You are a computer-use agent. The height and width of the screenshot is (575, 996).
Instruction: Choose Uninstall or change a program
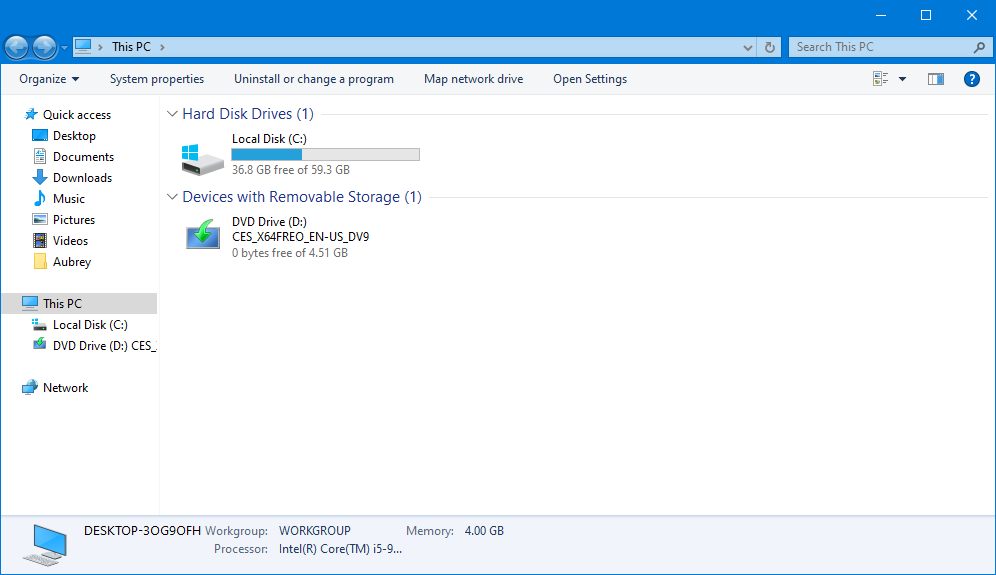coord(314,79)
